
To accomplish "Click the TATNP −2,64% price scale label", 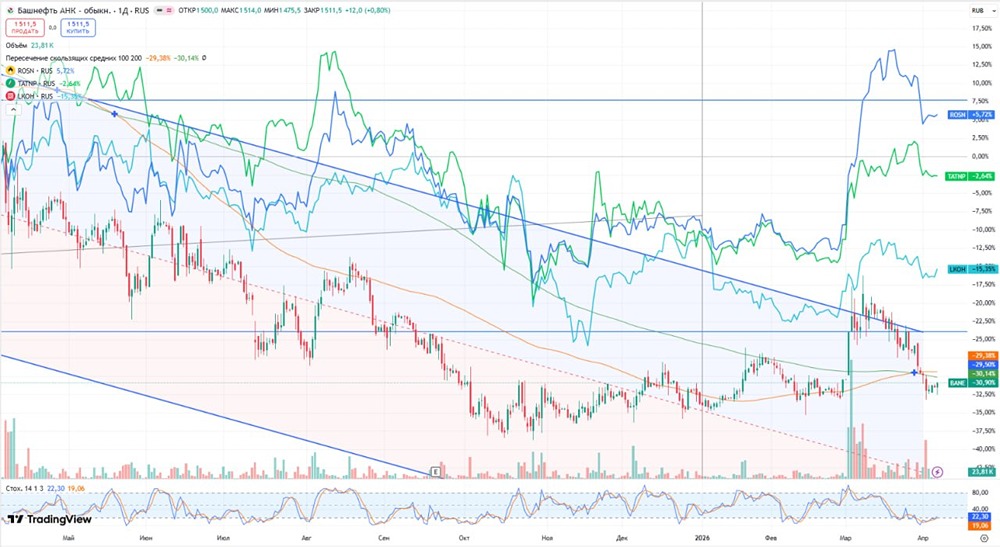I will tap(969, 176).
